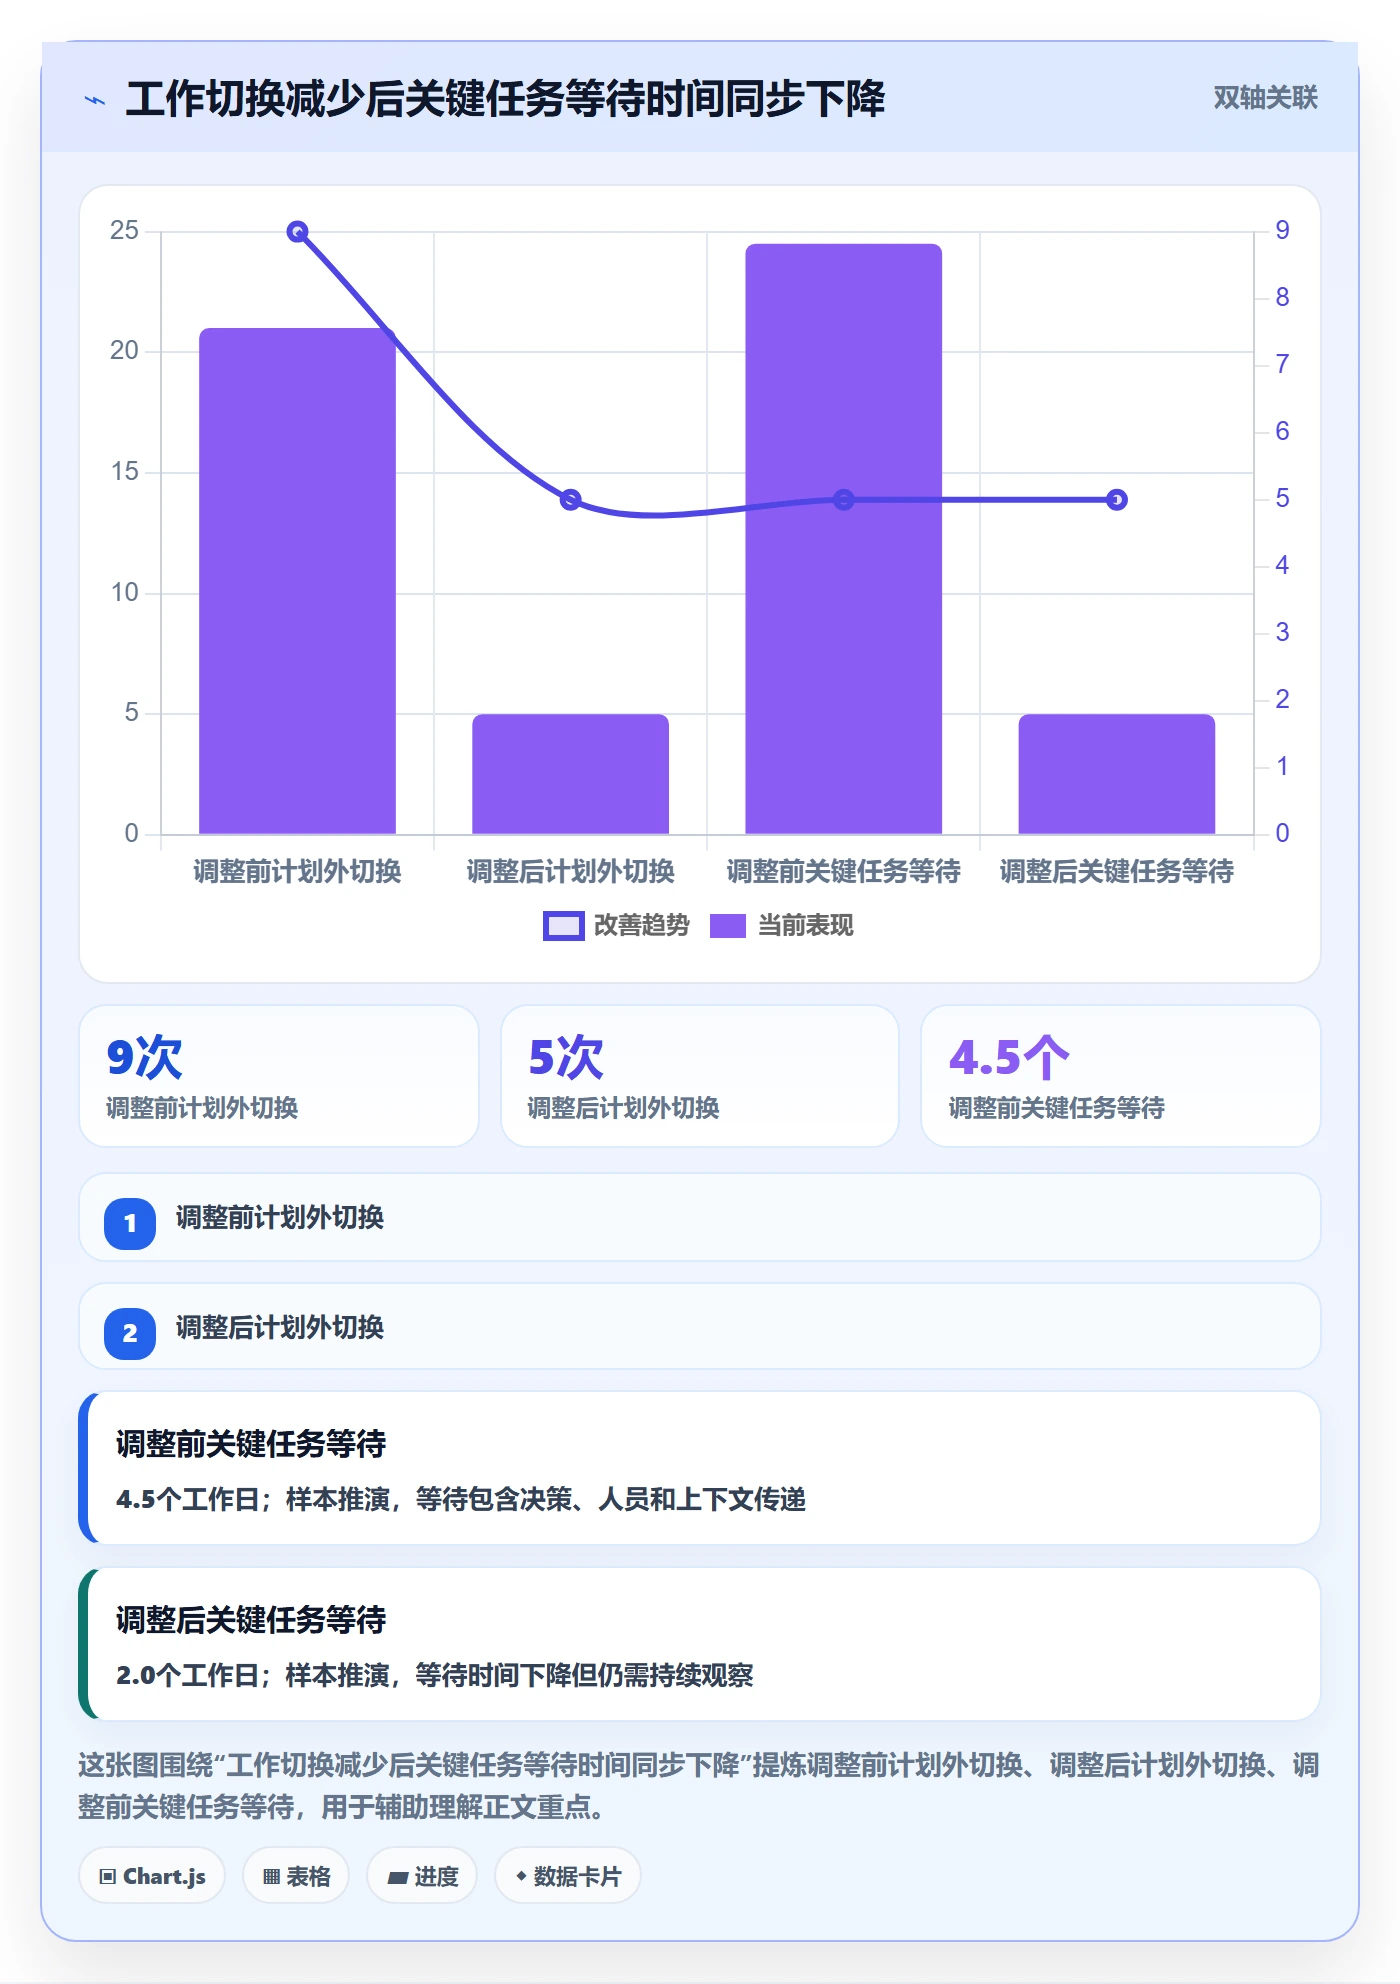This screenshot has height=1984, width=1400.
Task: Toggle 当前表现 legend swatch
Action: [728, 926]
